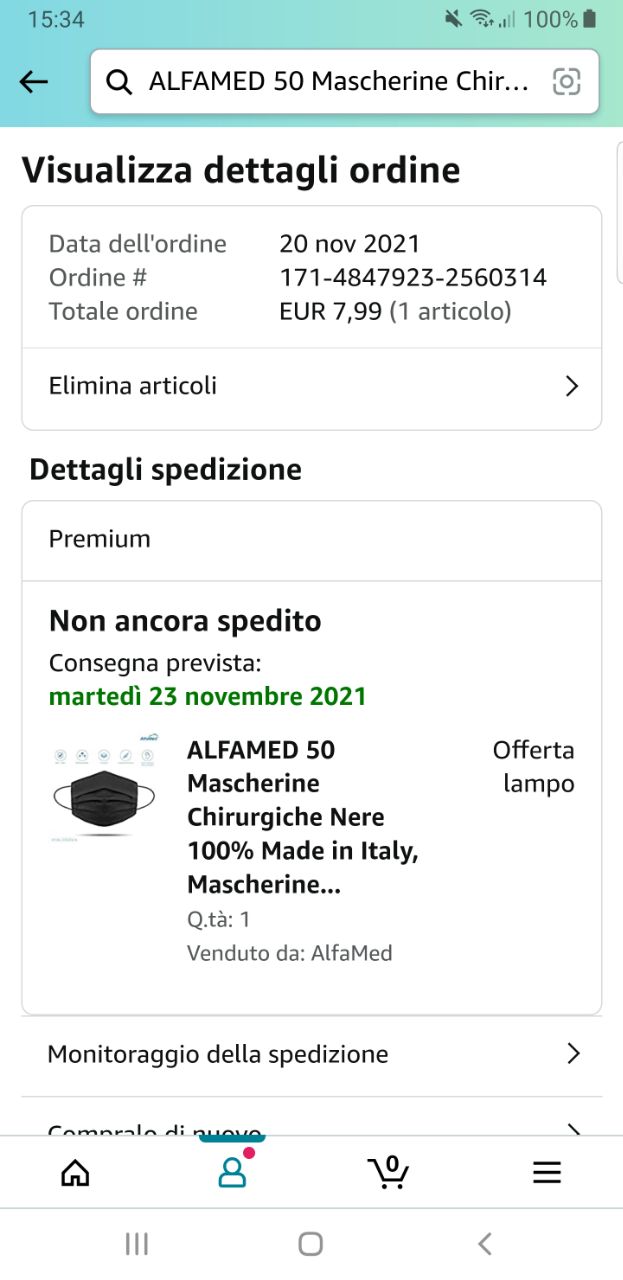The image size is (623, 1280).
Task: Open Monitoraggio della spedizione chevron
Action: point(573,1053)
